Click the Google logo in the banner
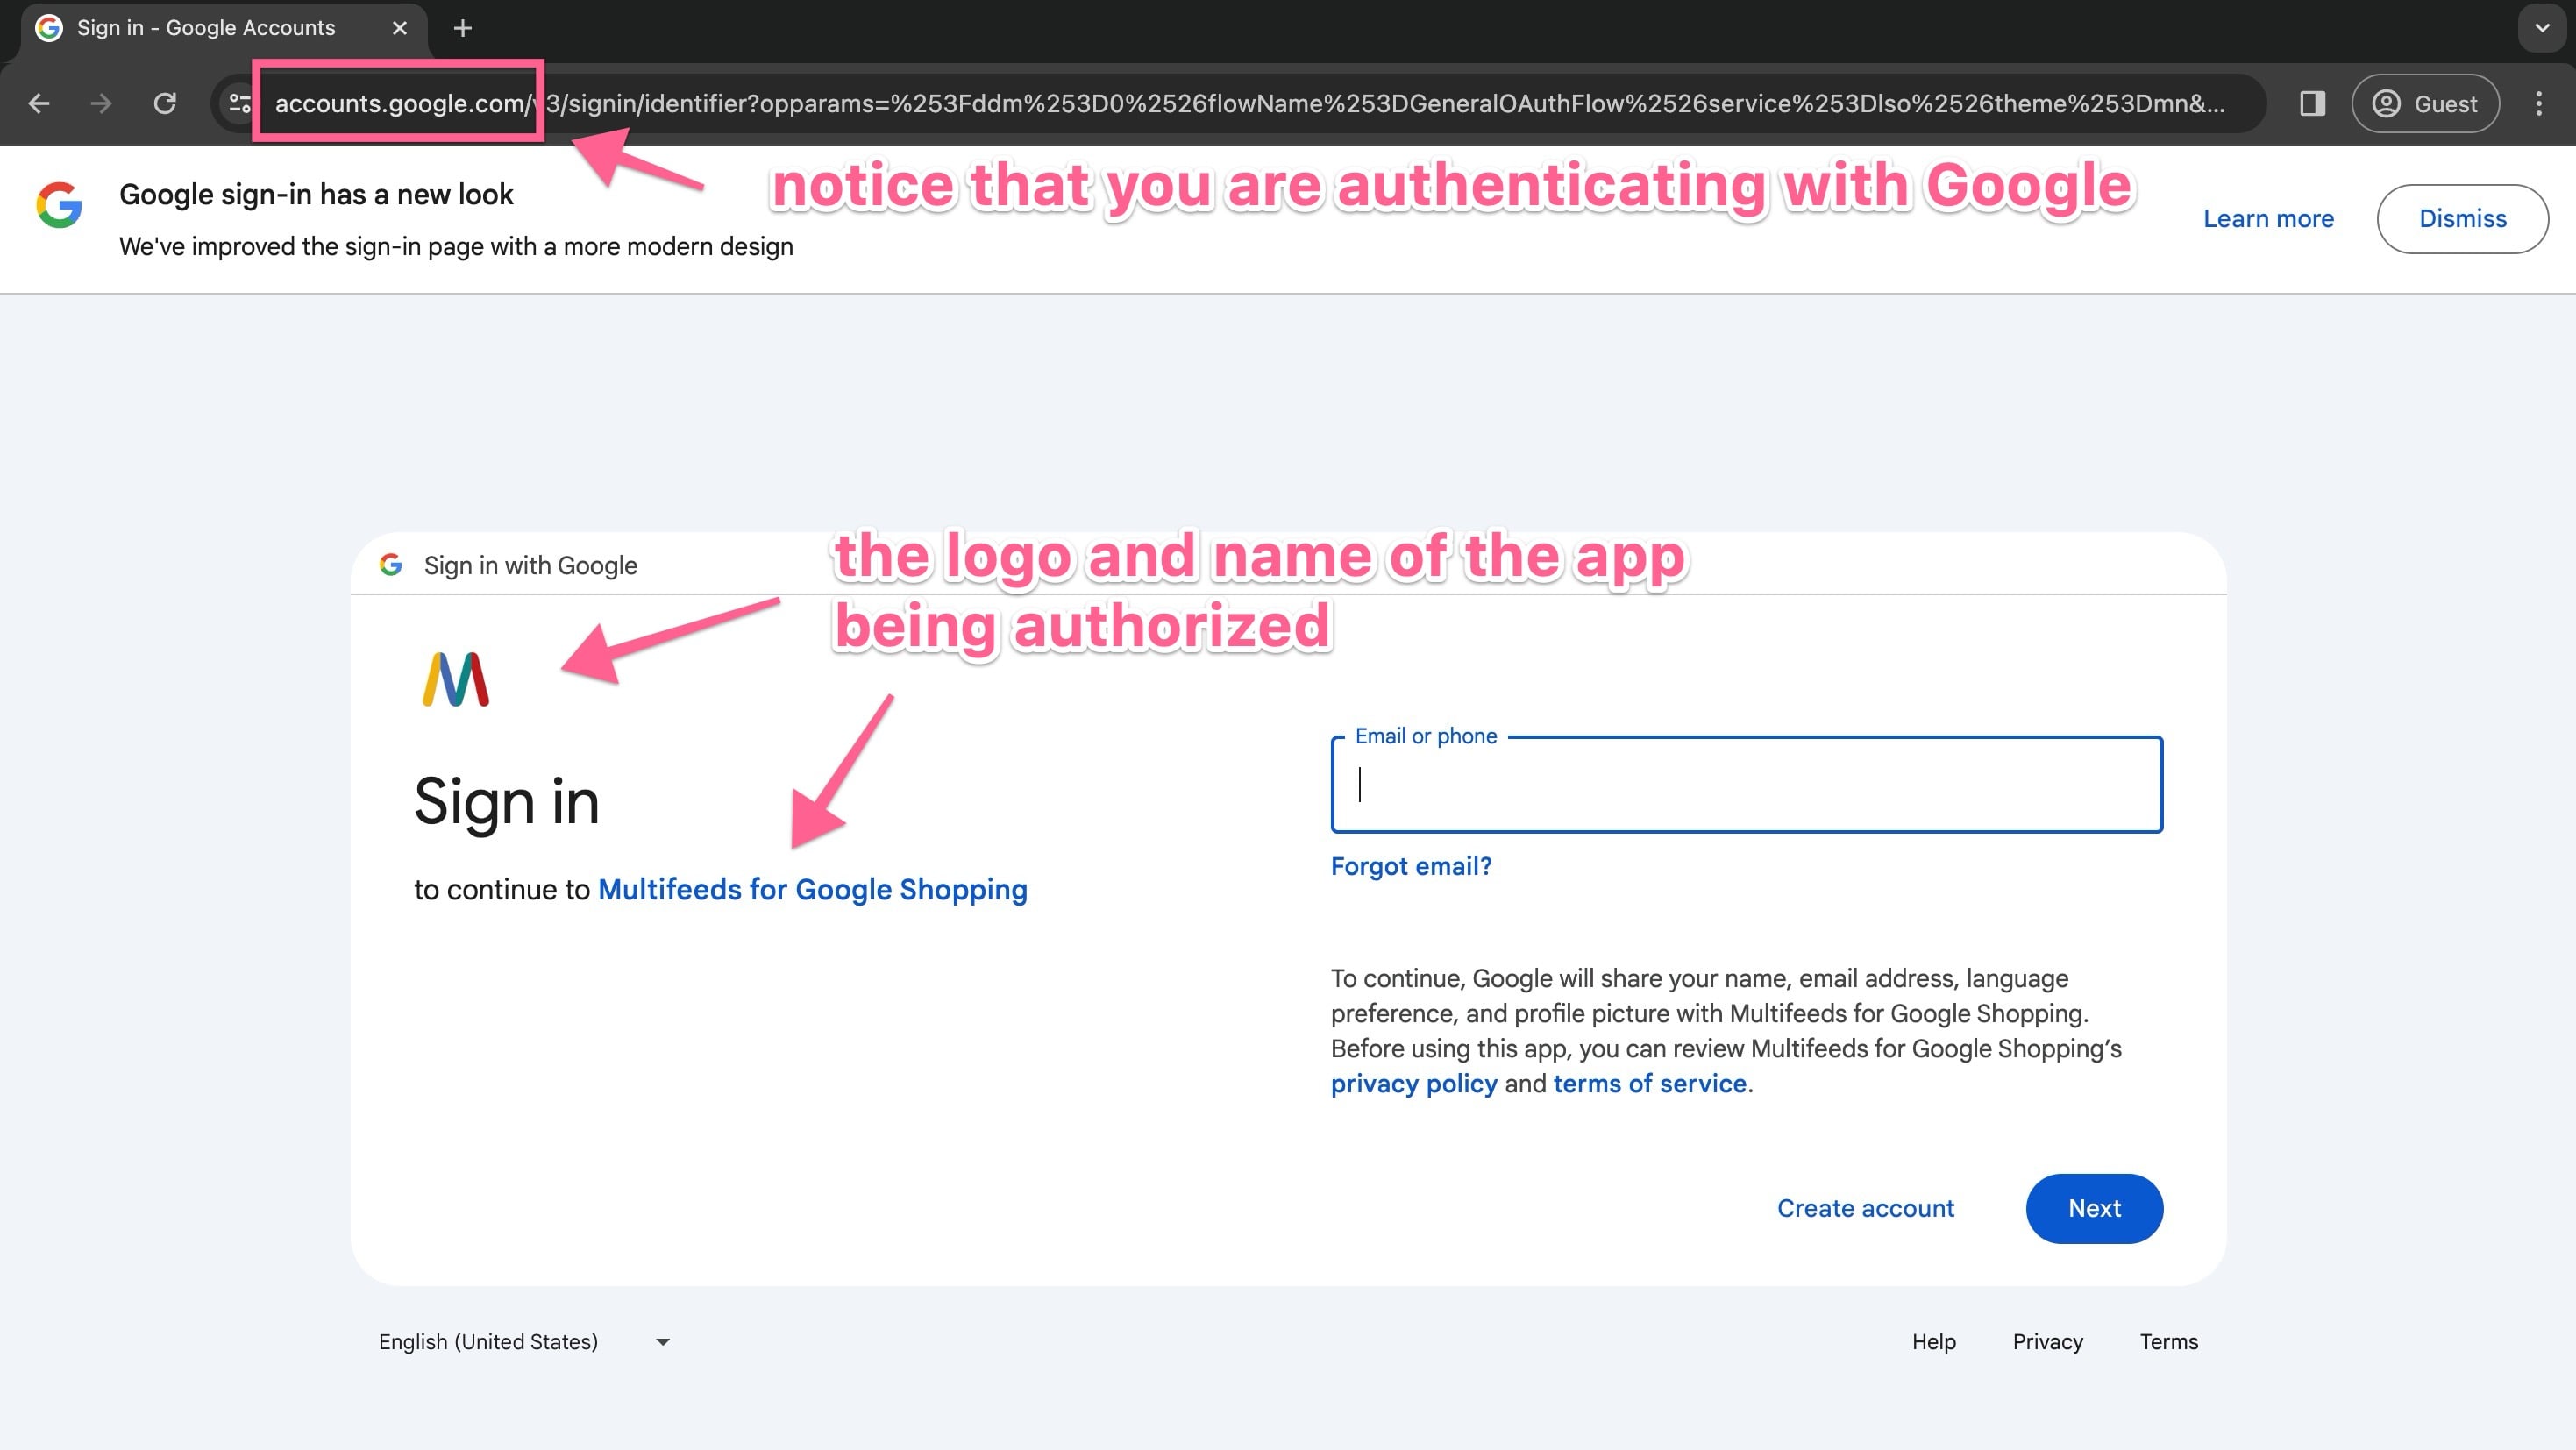The image size is (2576, 1450). point(59,205)
